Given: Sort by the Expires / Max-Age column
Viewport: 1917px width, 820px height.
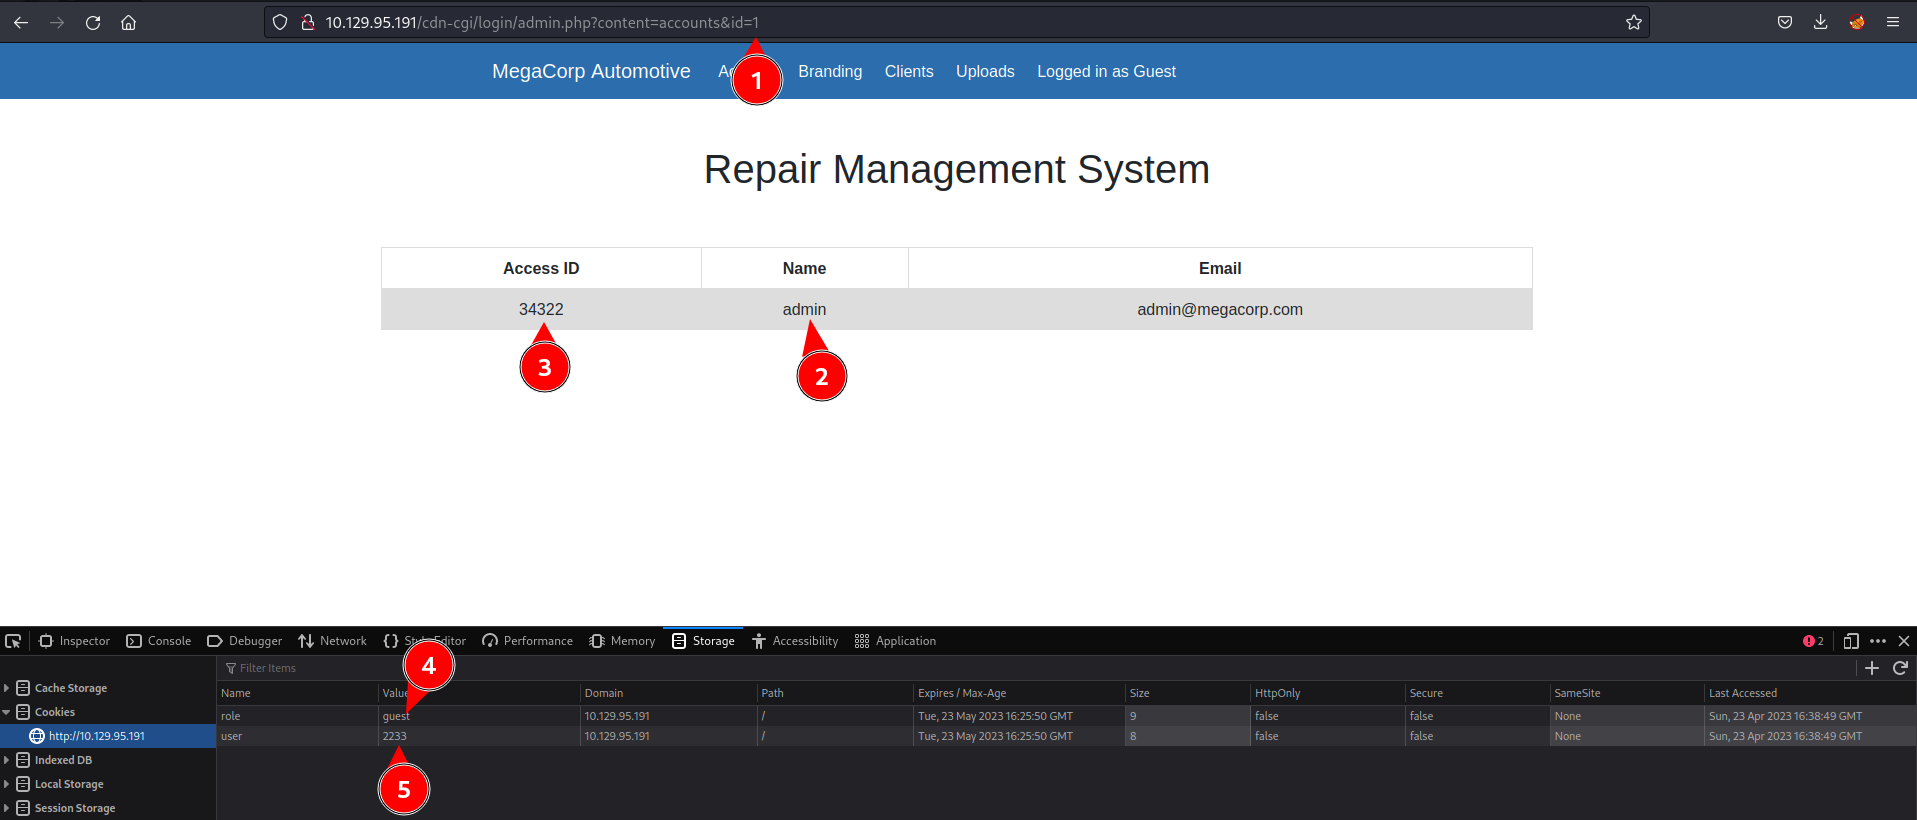Looking at the screenshot, I should (x=1019, y=693).
